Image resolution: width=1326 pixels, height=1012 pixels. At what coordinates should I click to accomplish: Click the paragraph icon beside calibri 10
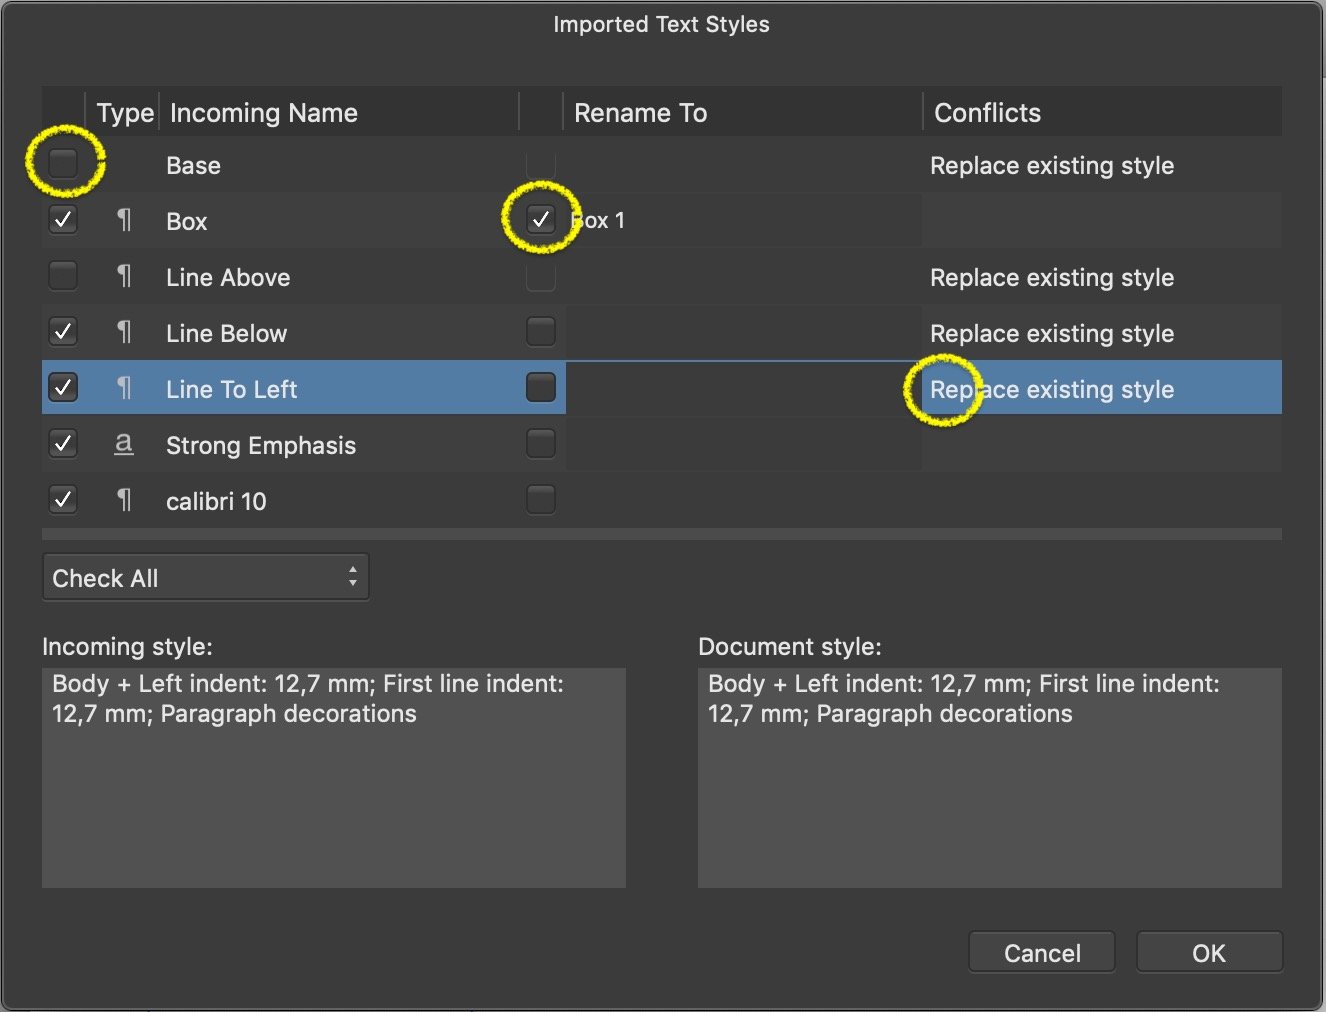pyautogui.click(x=124, y=500)
